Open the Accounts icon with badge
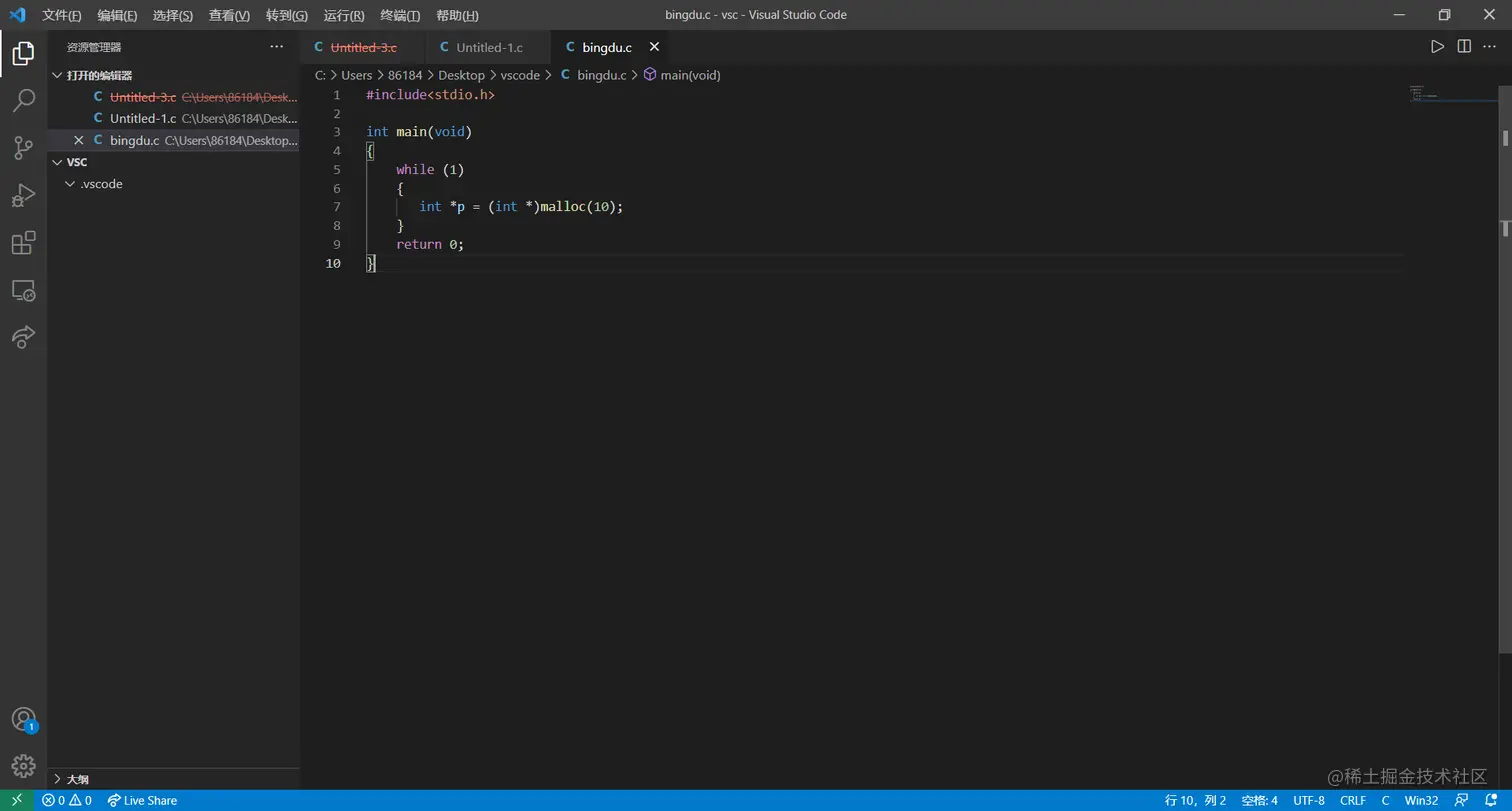This screenshot has height=811, width=1512. (23, 720)
